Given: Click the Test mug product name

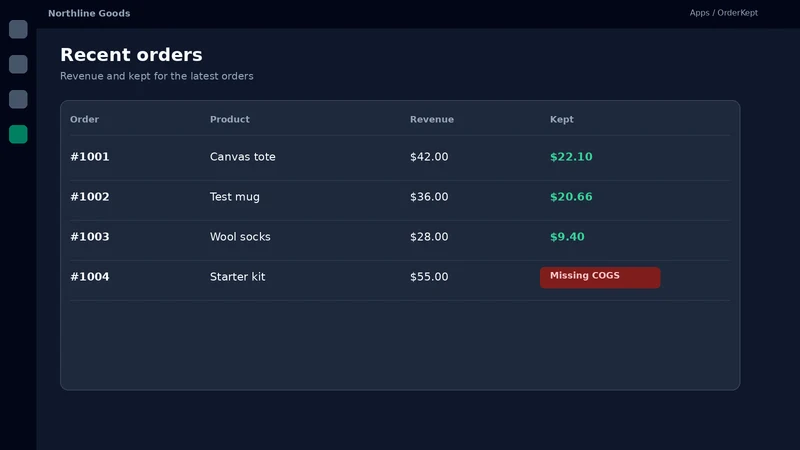Looking at the screenshot, I should (235, 197).
